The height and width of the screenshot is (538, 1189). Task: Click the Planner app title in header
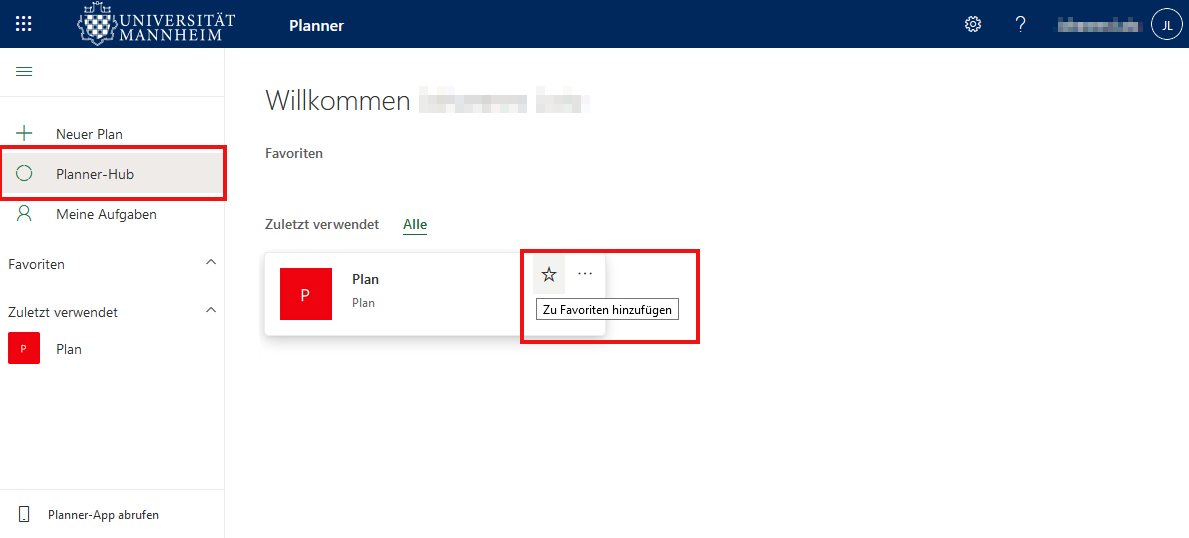pos(316,26)
